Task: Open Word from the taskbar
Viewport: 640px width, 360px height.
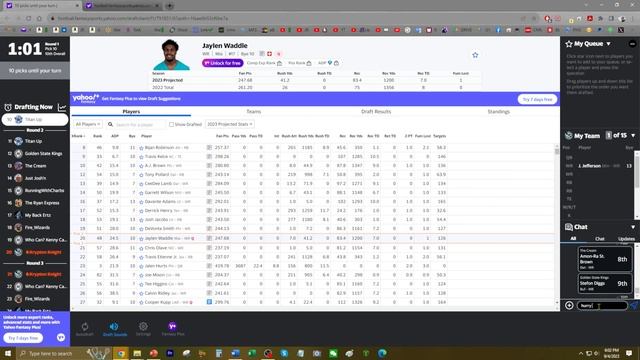Action: point(235,353)
